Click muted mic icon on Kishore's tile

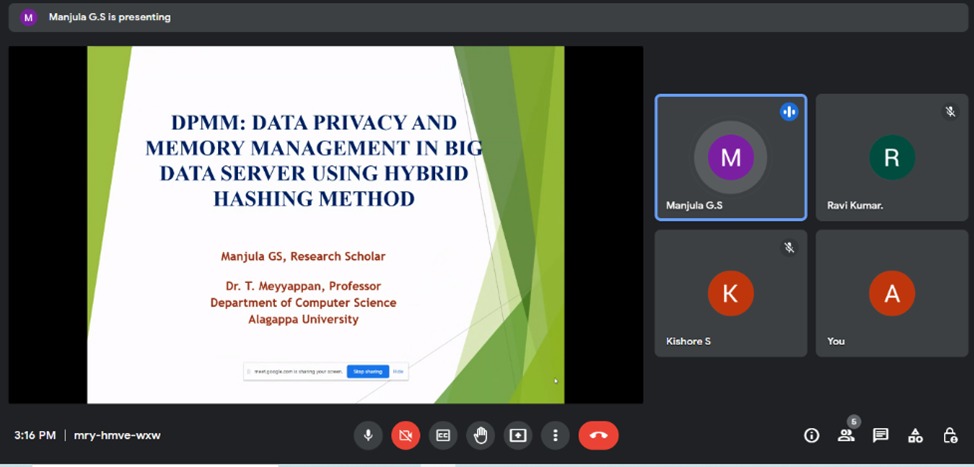pyautogui.click(x=789, y=248)
